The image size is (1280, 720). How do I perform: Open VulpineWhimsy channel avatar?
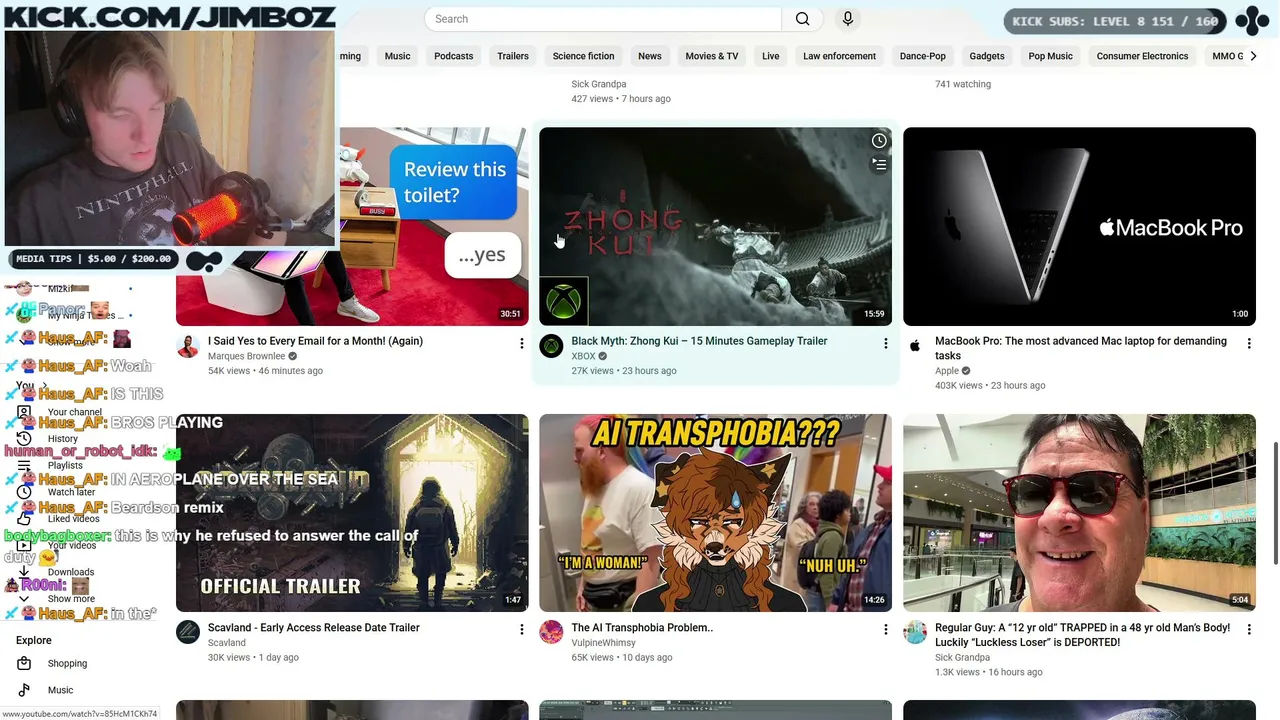coord(551,632)
